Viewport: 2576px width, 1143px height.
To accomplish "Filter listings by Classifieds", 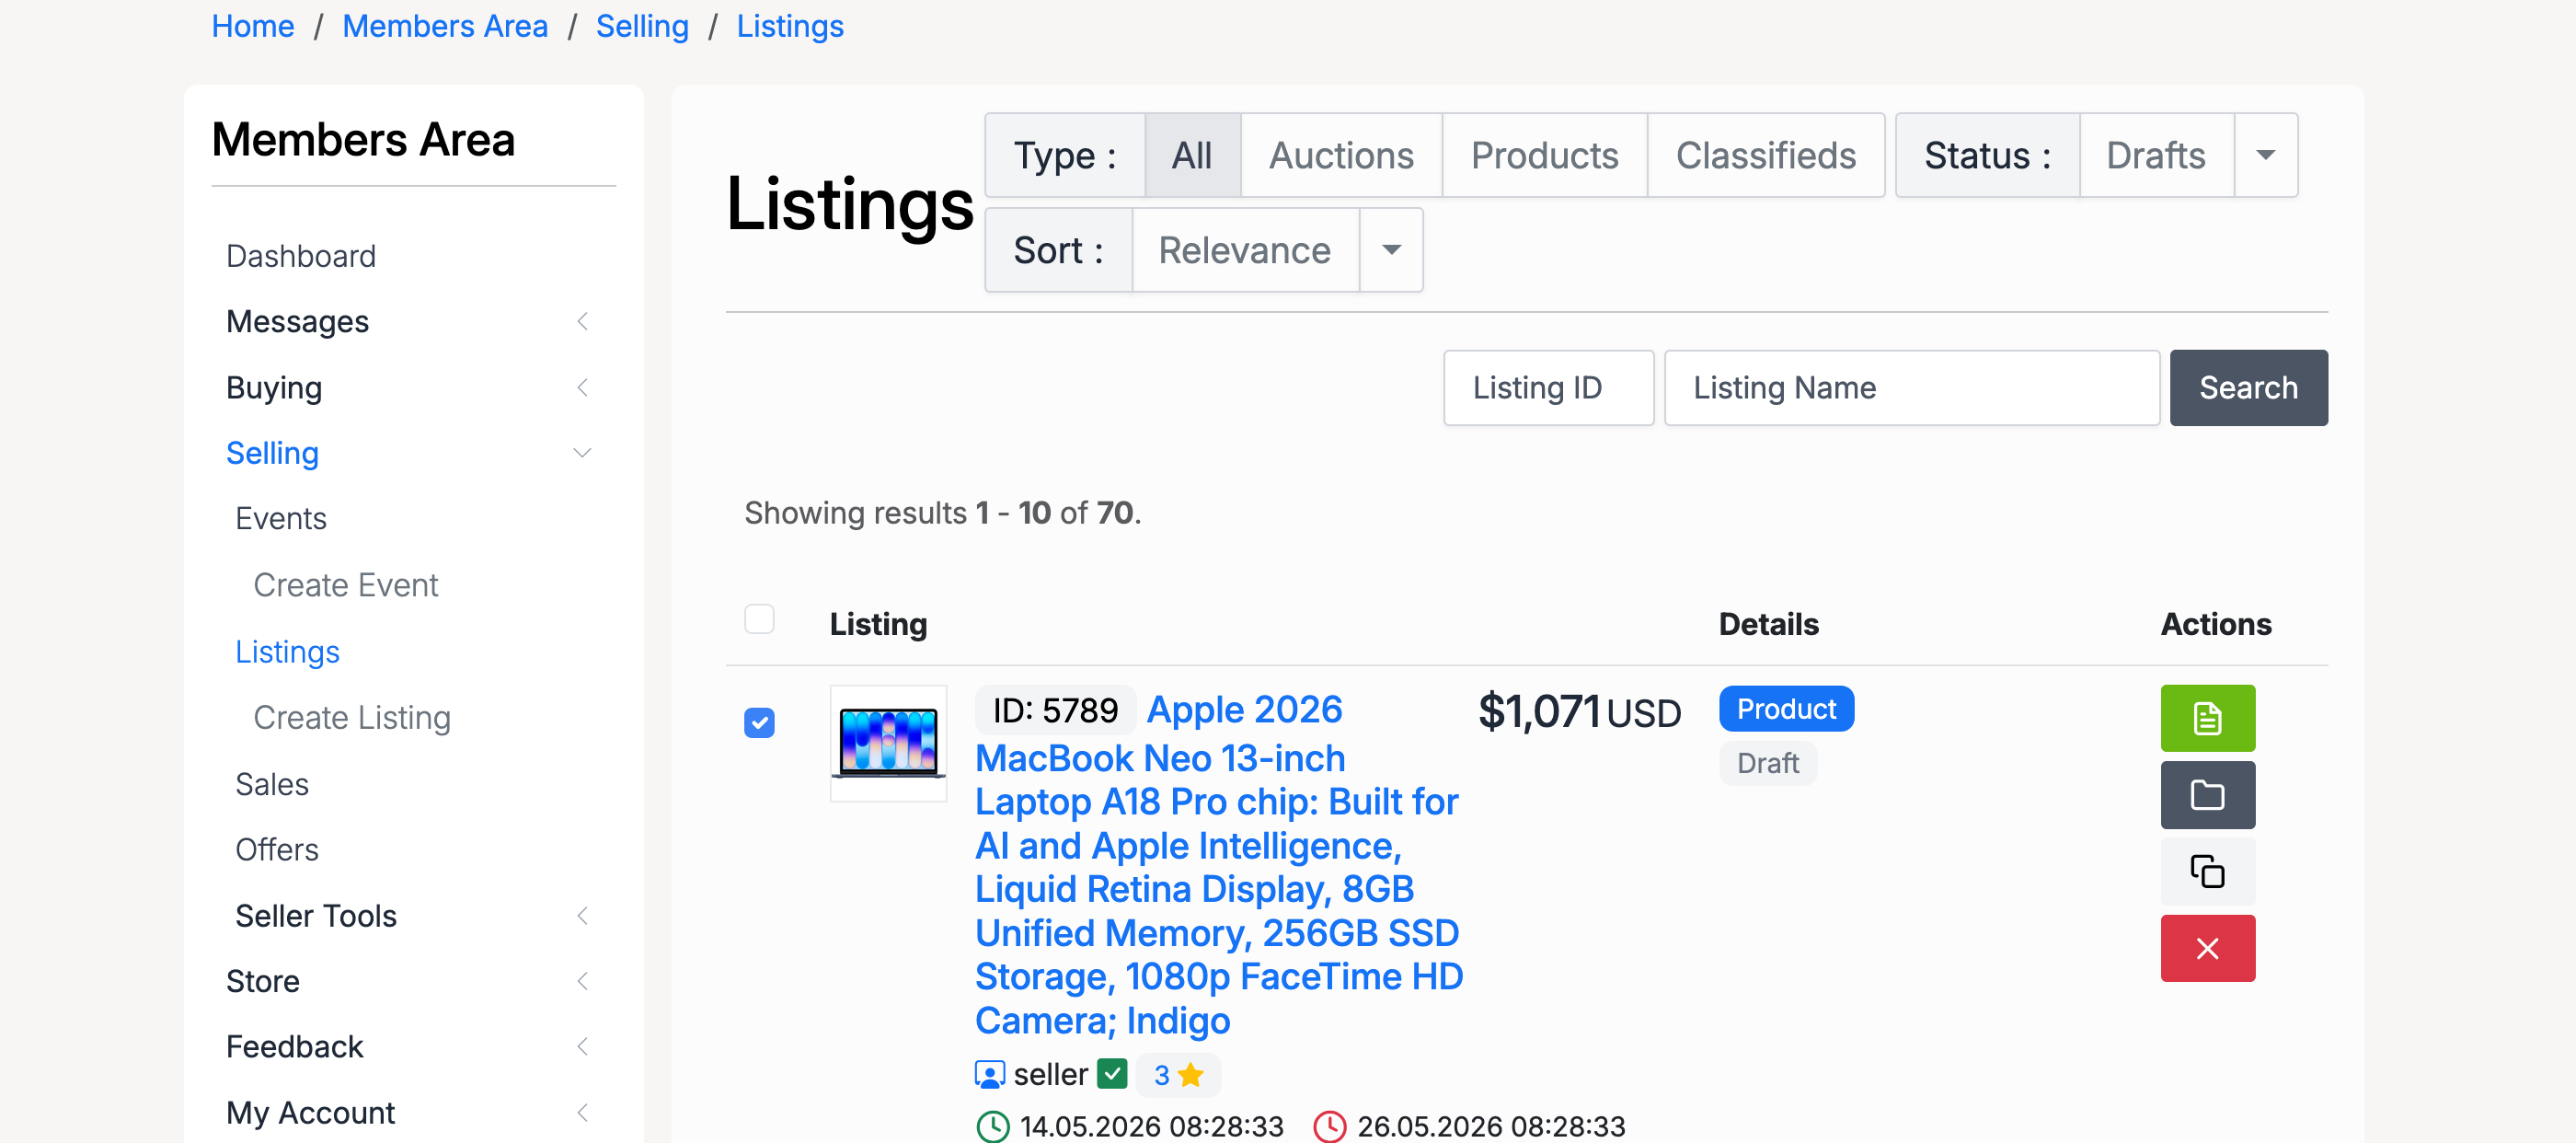I will click(1765, 155).
